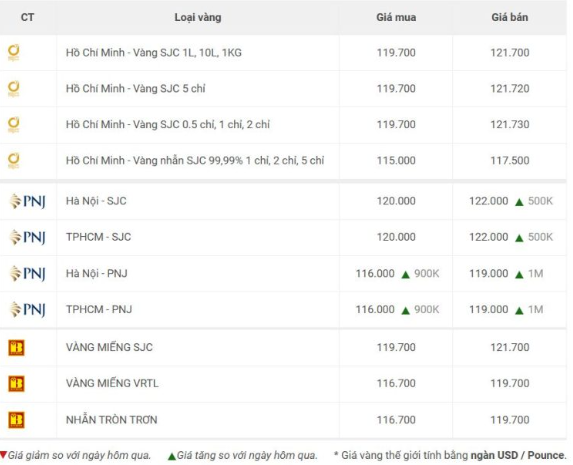This screenshot has width=573, height=465.
Task: Click Bảo Tín logo beside VÀNG MIẾNG SJC
Action: [16, 347]
